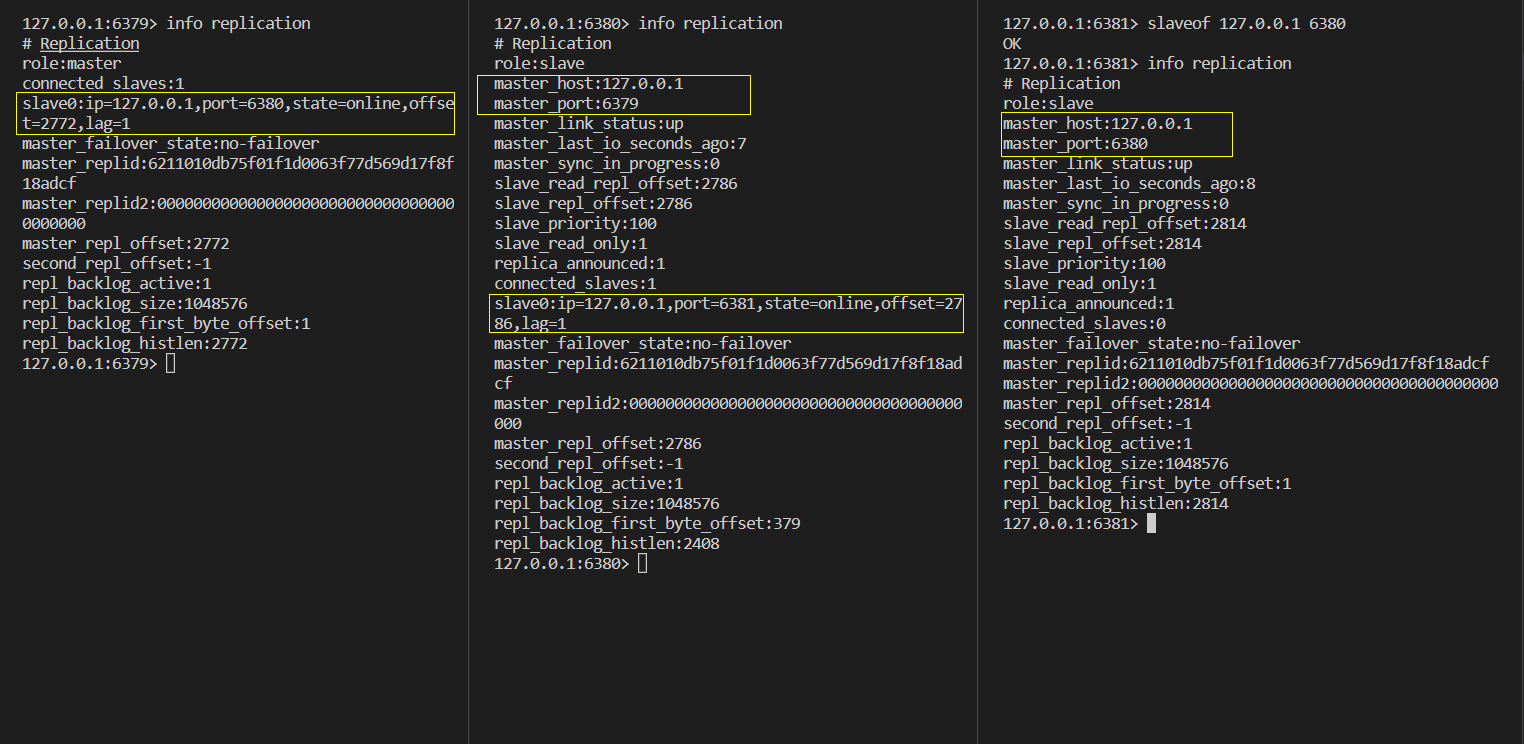Click the slave0 line listing port=6381
Viewport: 1524px width, 744px height.
pos(728,313)
